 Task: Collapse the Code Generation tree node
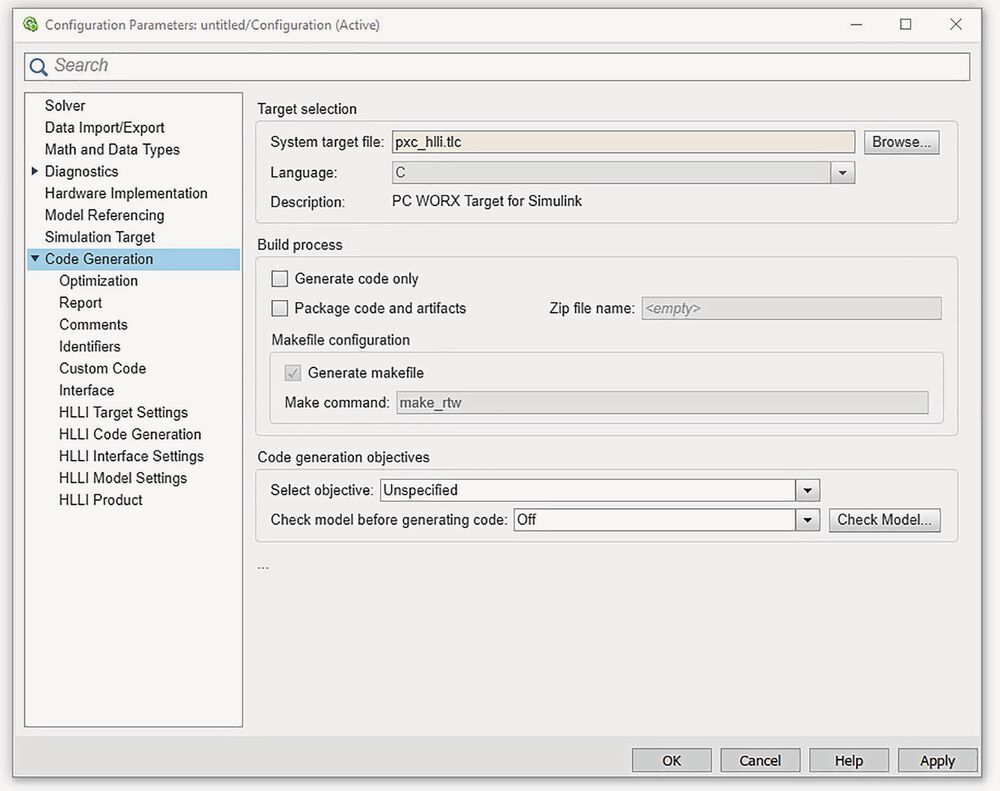coord(34,259)
